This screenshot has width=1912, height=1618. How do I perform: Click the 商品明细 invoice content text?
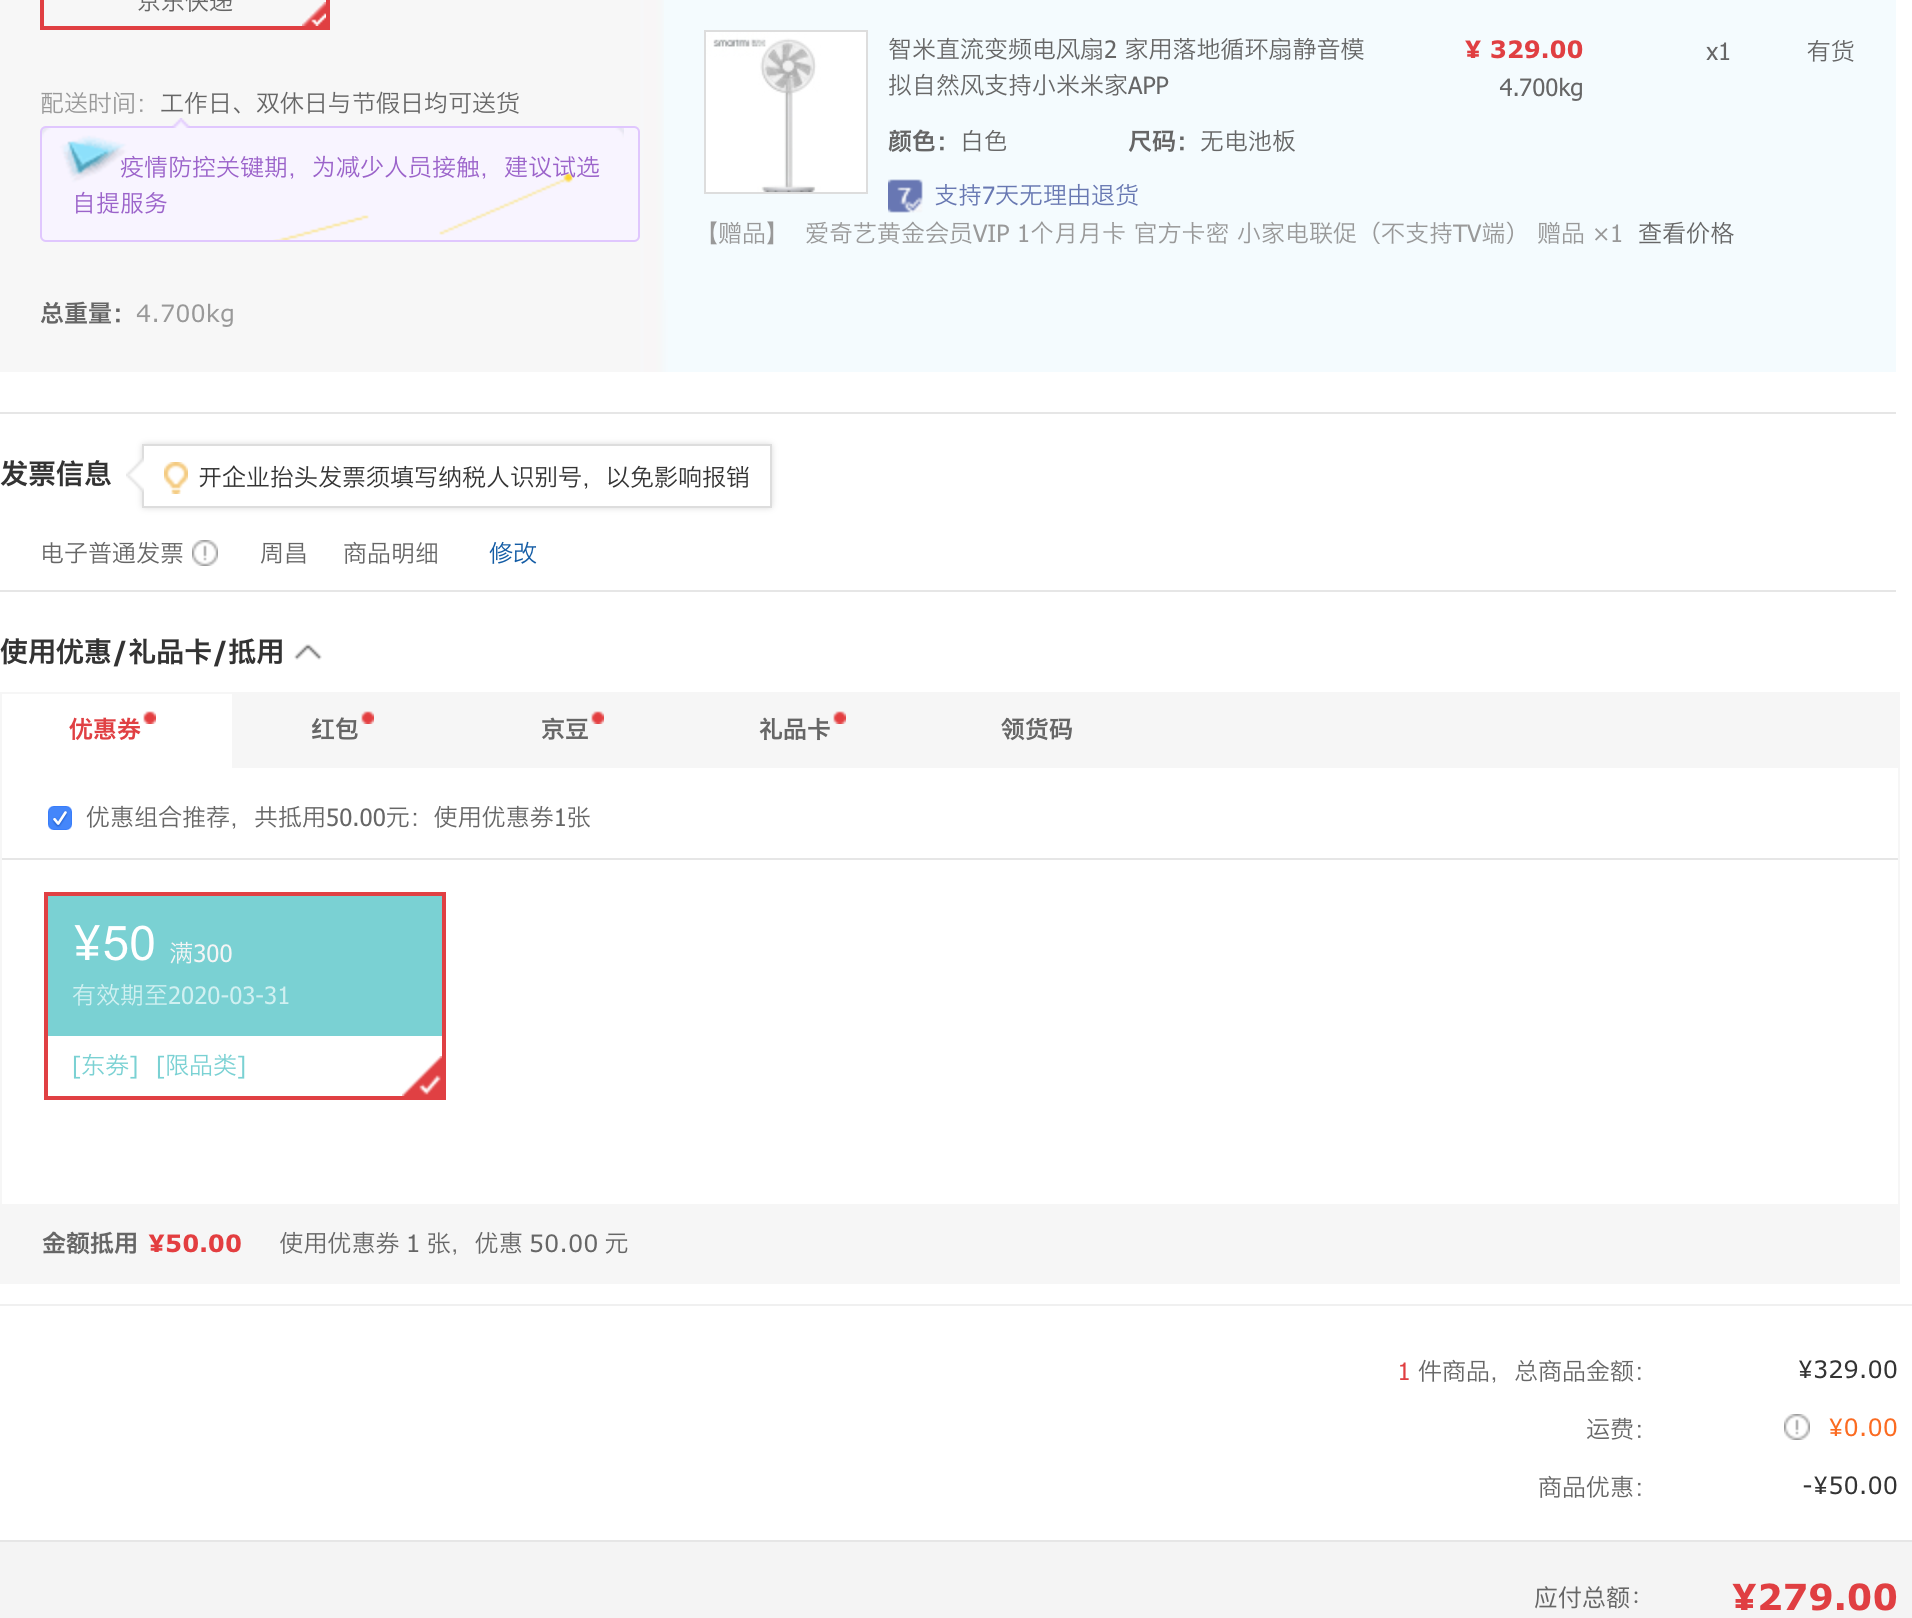[391, 553]
